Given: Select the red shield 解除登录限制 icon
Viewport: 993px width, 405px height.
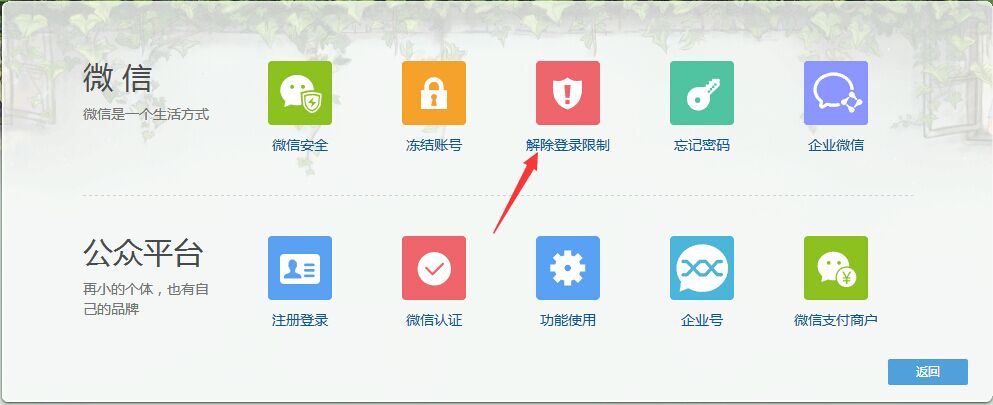Looking at the screenshot, I should tap(568, 93).
